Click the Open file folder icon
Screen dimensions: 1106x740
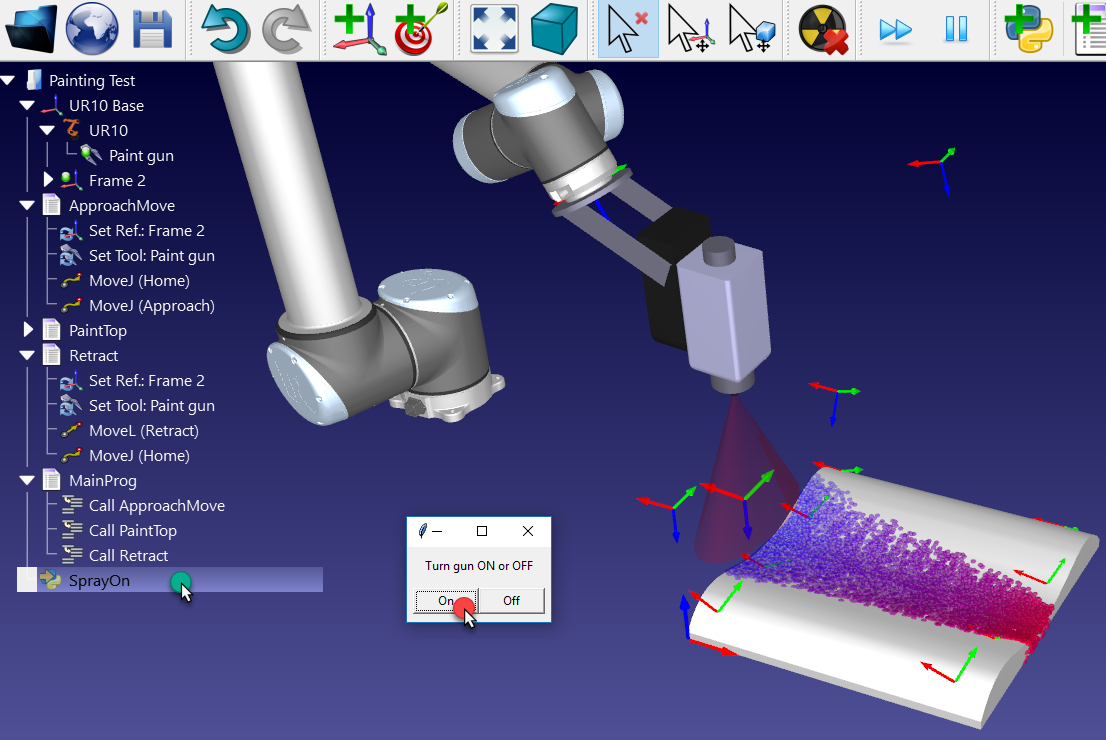(x=31, y=29)
